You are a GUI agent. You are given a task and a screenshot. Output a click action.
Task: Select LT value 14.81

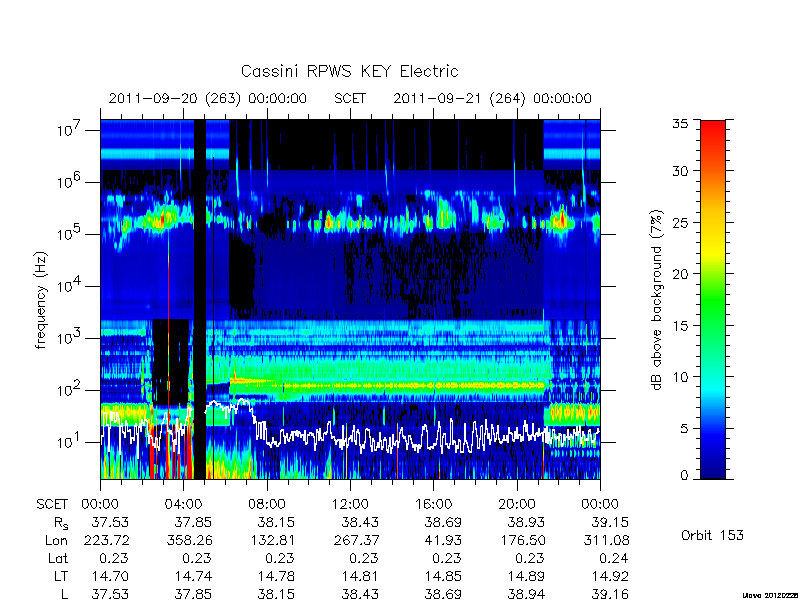[360, 576]
